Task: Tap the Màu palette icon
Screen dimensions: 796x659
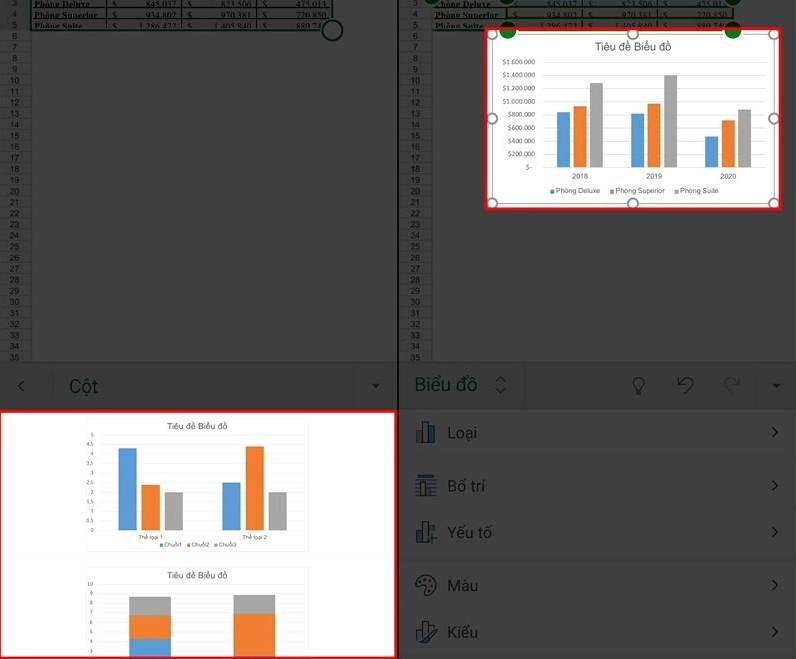Action: pyautogui.click(x=425, y=585)
